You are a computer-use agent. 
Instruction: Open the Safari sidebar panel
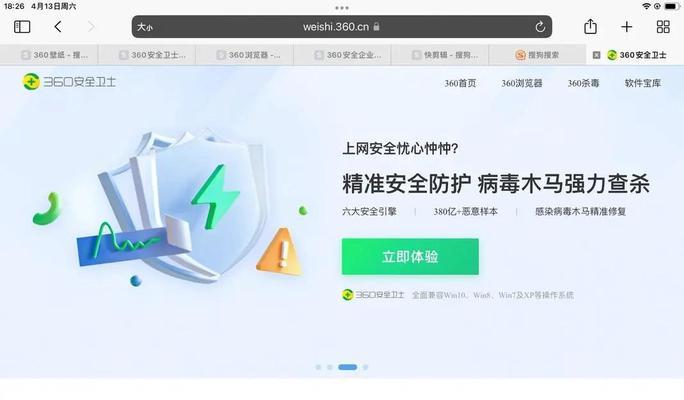pyautogui.click(x=22, y=27)
